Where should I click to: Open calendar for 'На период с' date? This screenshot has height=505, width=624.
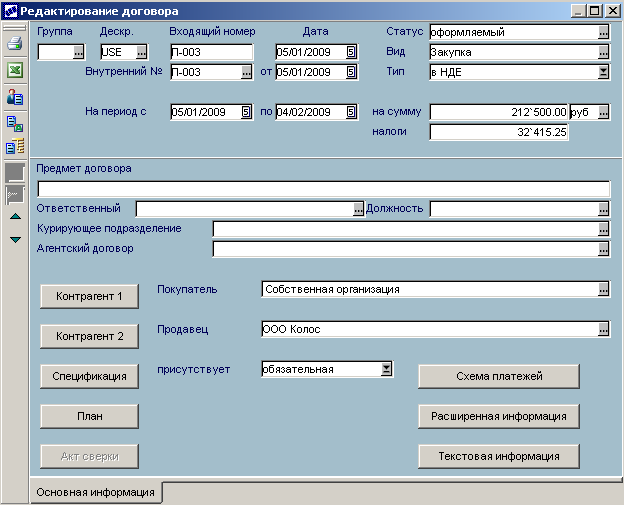pyautogui.click(x=246, y=112)
